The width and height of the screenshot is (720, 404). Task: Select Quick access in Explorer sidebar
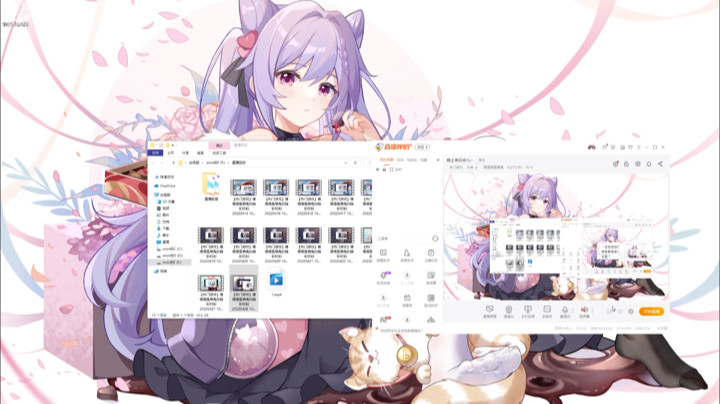164,177
